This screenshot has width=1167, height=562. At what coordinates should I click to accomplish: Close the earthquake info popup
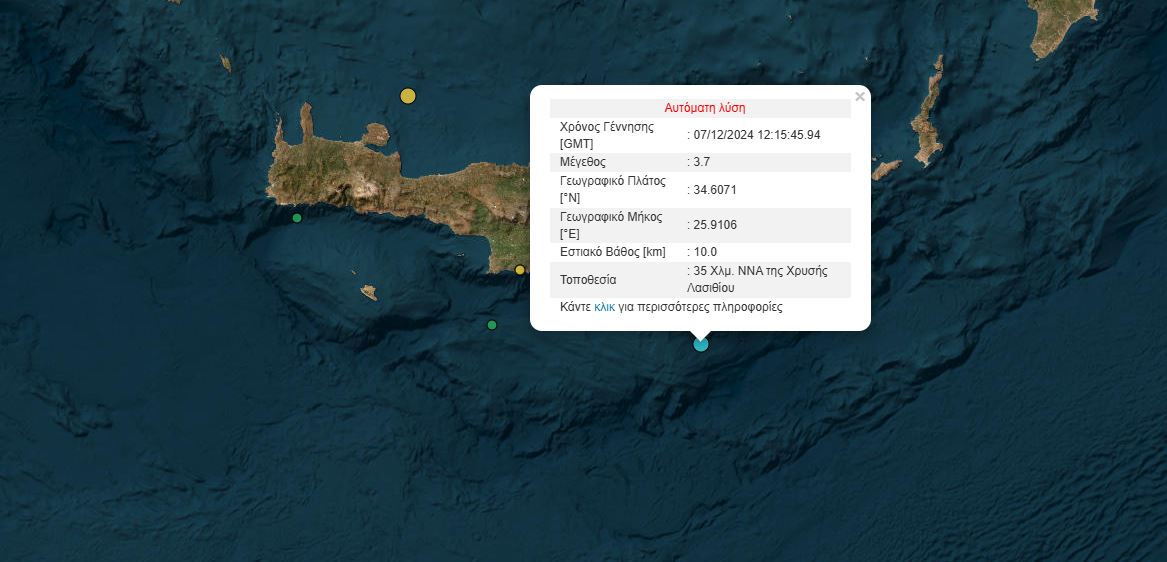(x=860, y=97)
